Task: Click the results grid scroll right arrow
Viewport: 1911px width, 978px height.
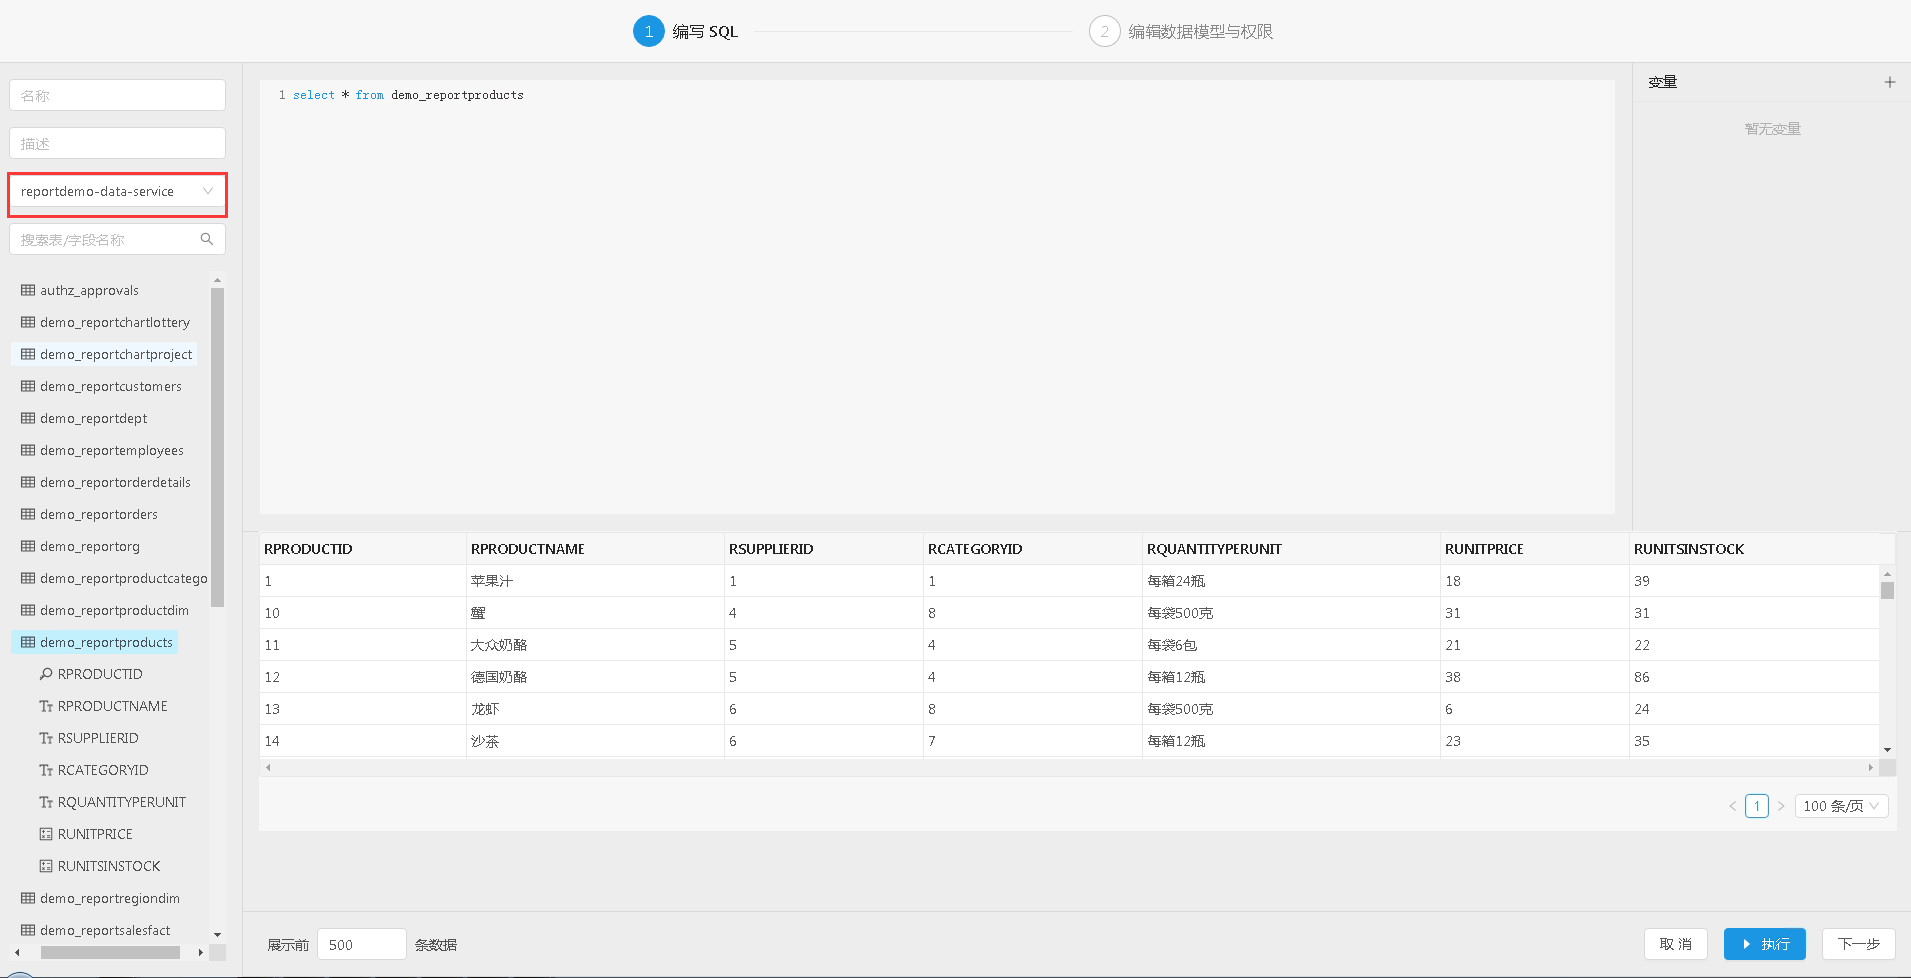Action: pyautogui.click(x=1870, y=767)
